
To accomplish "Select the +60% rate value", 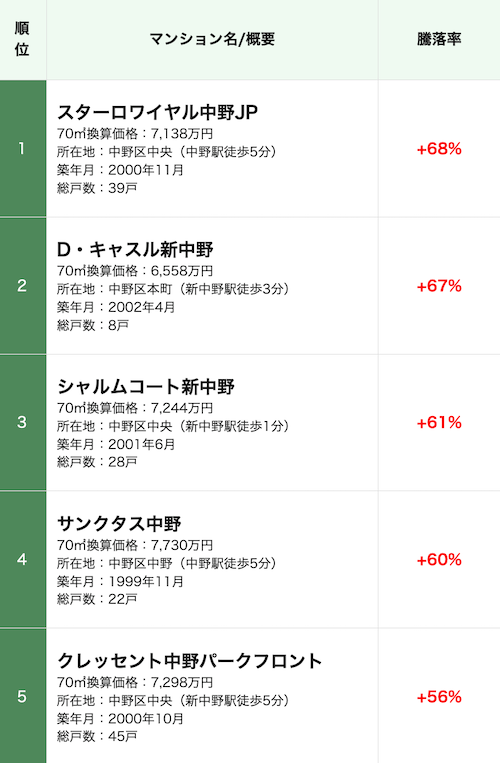I will pyautogui.click(x=439, y=560).
